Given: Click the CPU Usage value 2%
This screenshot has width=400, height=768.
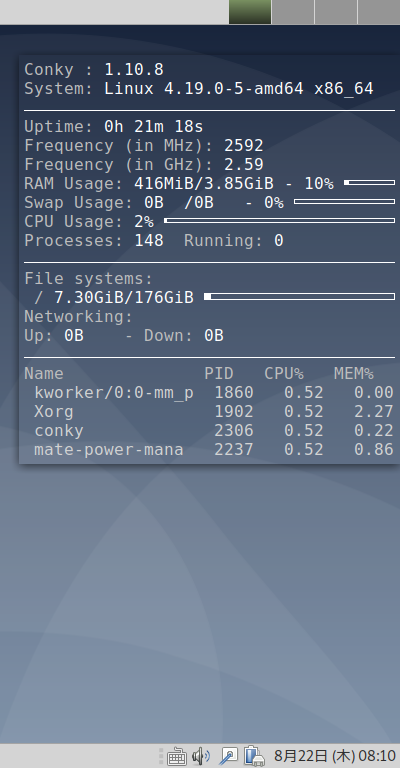Looking at the screenshot, I should pos(144,222).
